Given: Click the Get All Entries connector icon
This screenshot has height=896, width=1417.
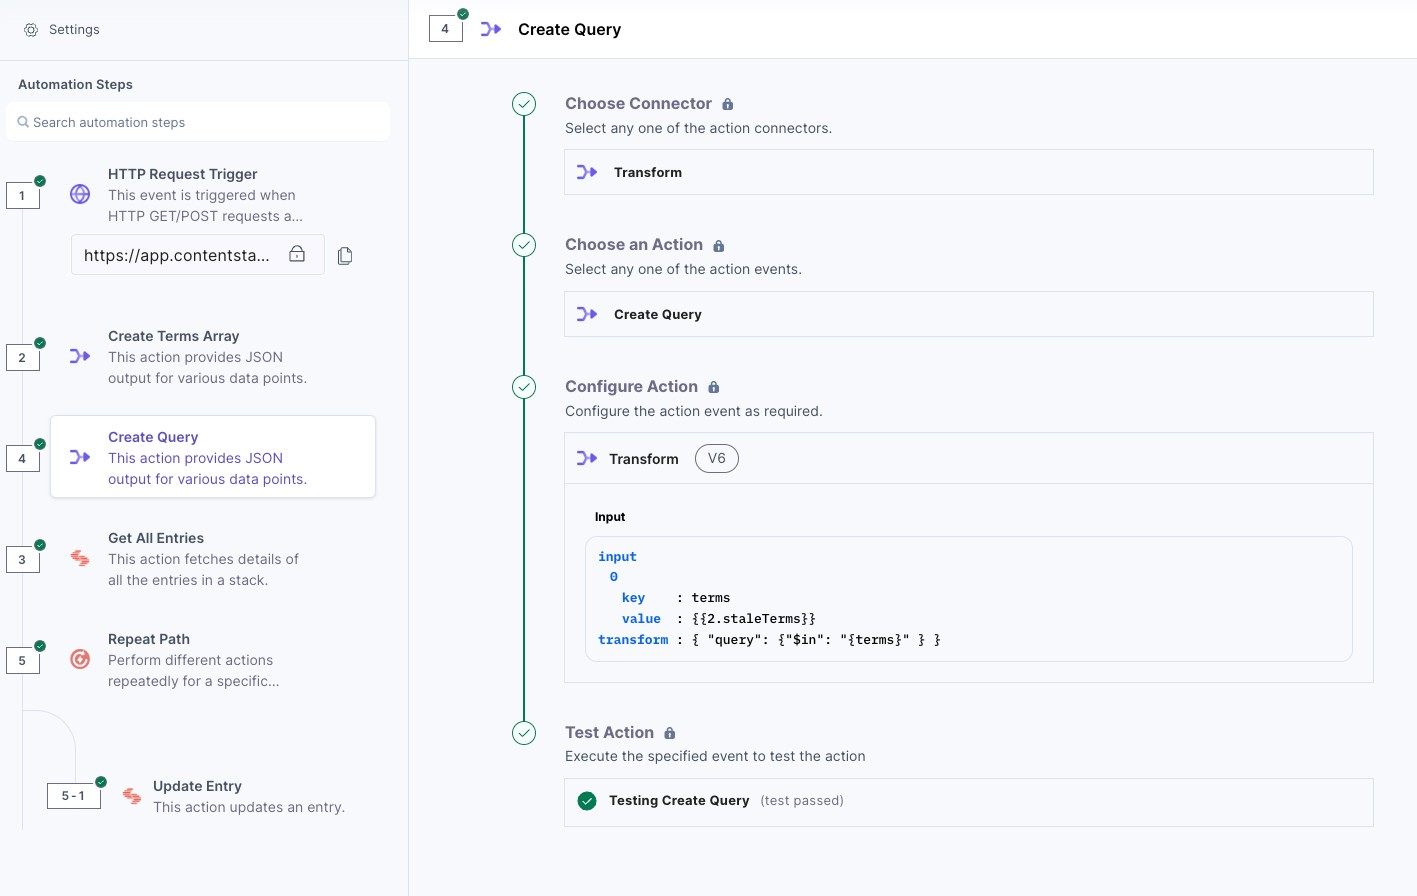Looking at the screenshot, I should pos(80,558).
